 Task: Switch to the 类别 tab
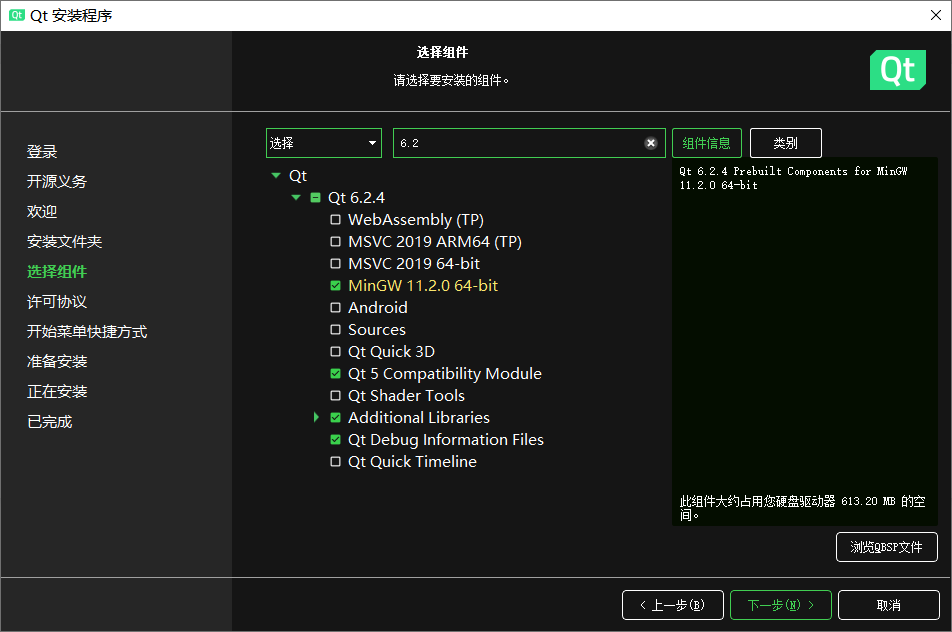[x=786, y=143]
